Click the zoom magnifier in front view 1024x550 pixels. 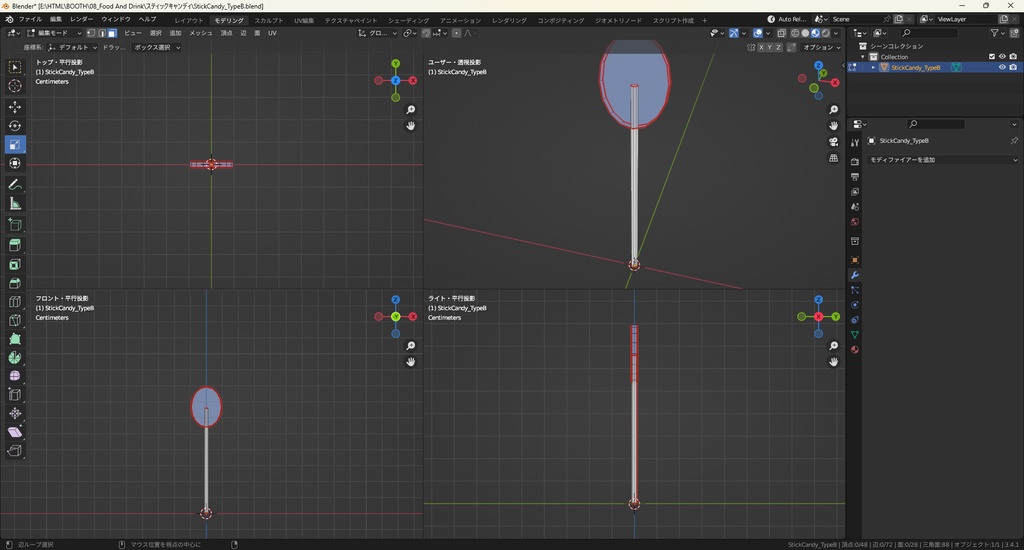(x=411, y=346)
